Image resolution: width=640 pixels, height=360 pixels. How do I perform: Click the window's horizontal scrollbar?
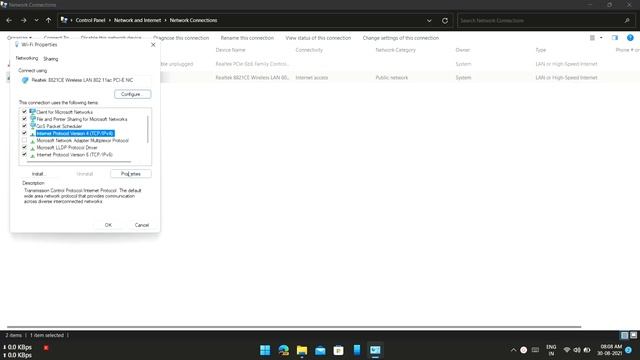294,327
